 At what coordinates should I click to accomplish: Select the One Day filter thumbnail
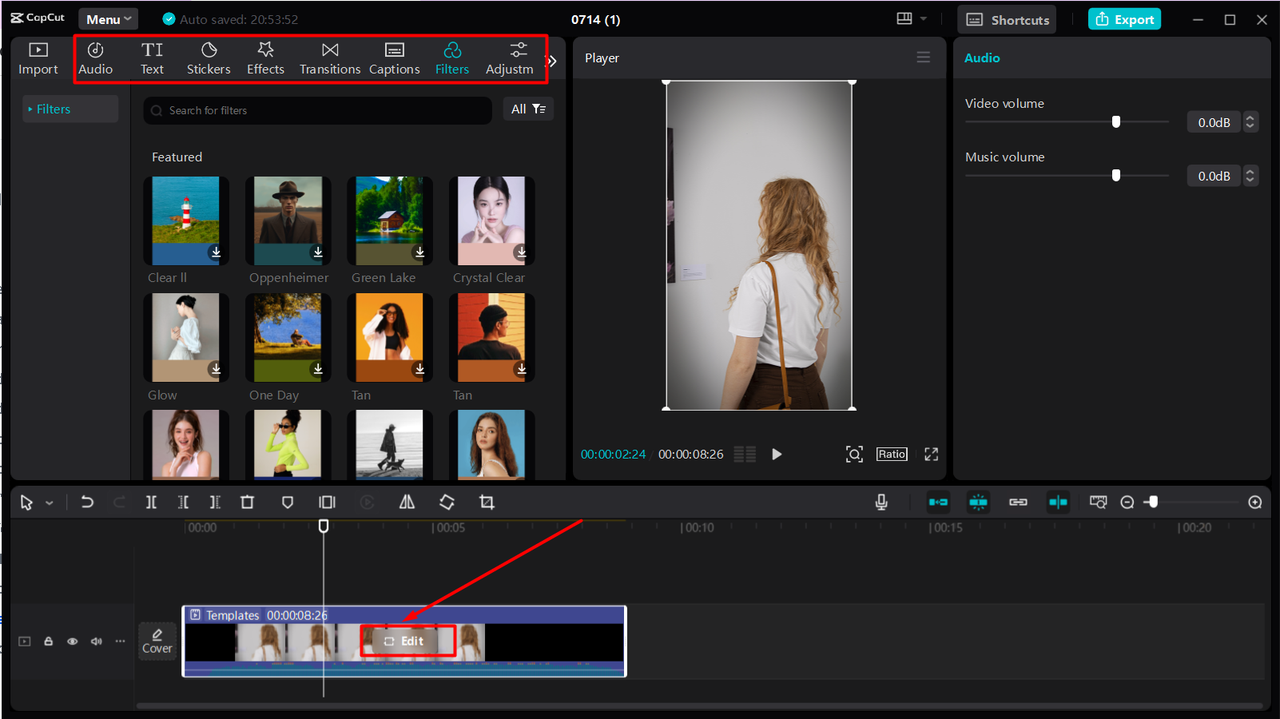(288, 338)
